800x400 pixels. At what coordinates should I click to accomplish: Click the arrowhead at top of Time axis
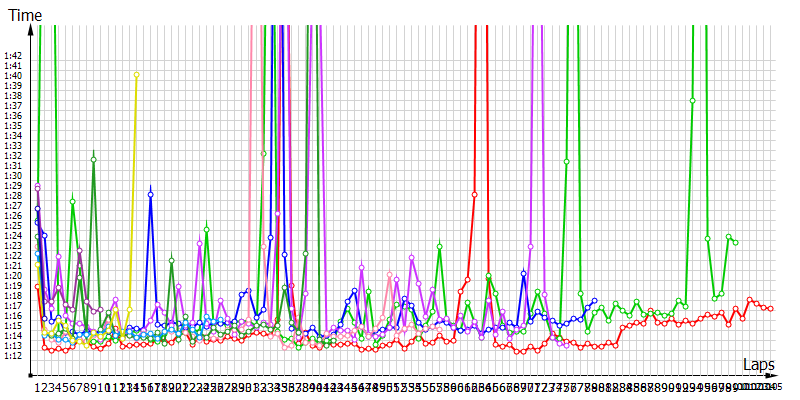point(32,28)
